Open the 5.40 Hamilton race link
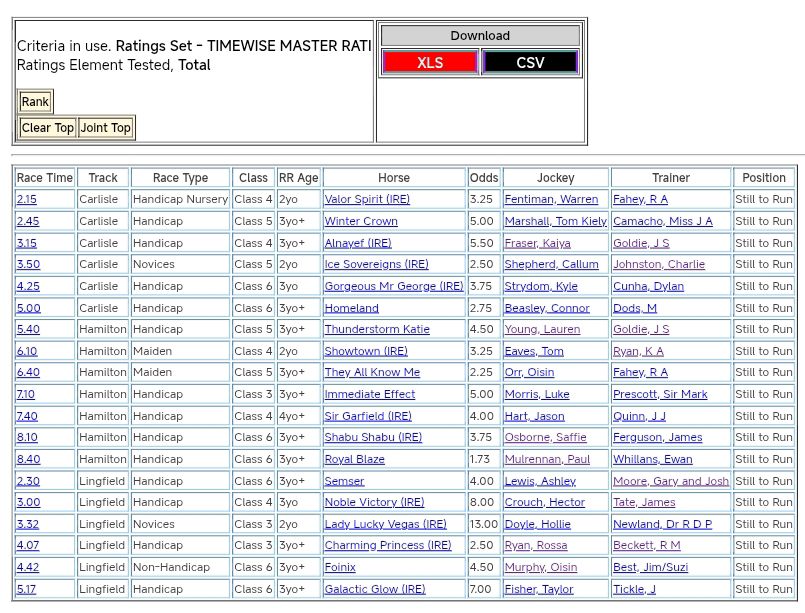This screenshot has height=613, width=805. [x=28, y=330]
